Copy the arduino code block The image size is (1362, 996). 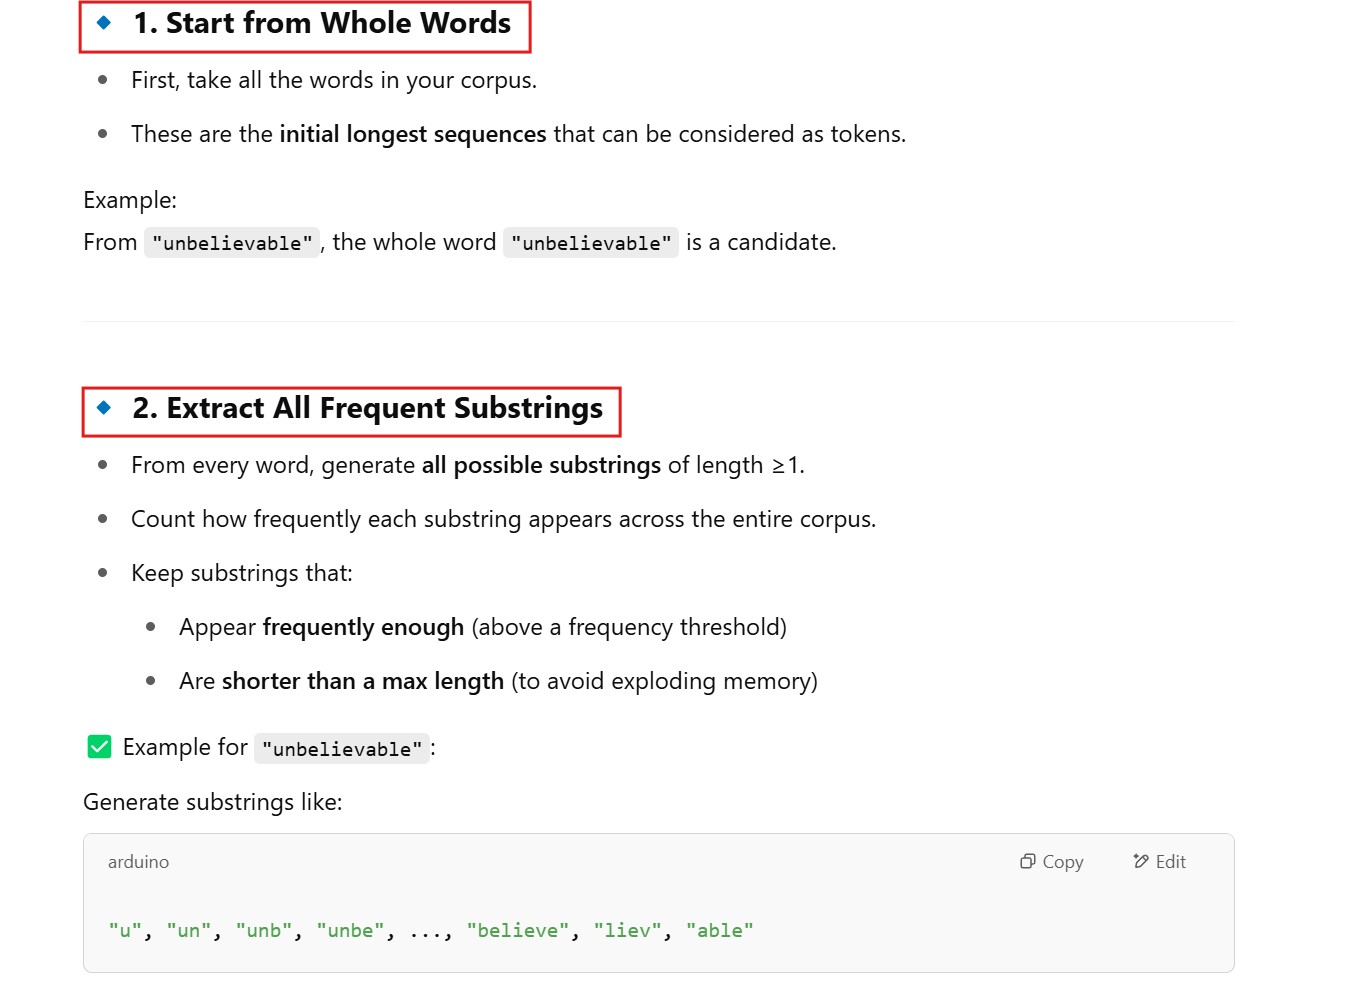coord(1051,862)
